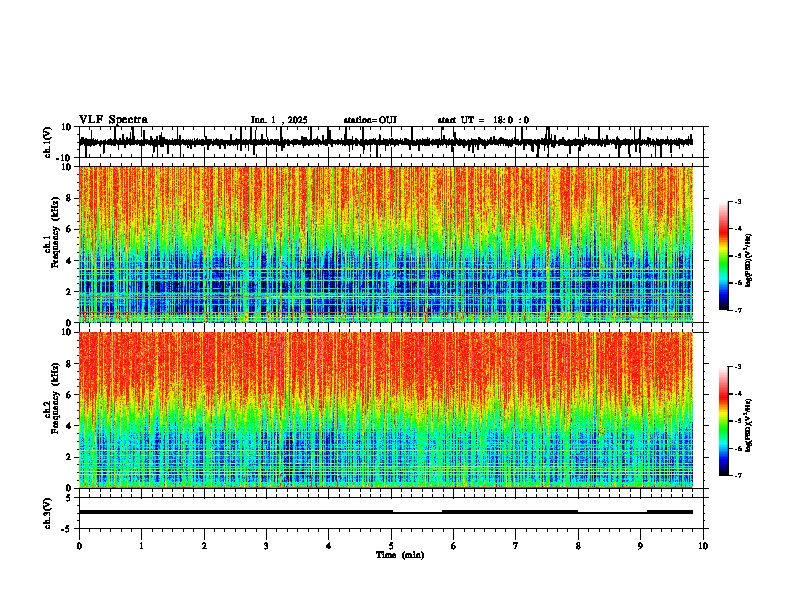Click the 4 tick label on Time axis

329,546
